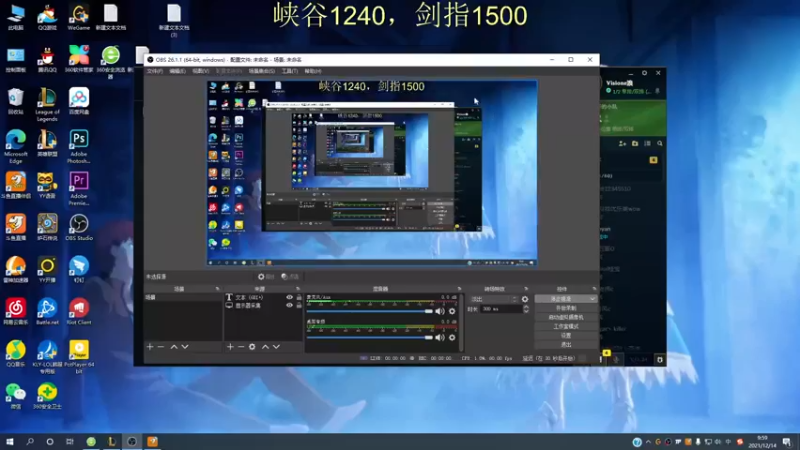Open source properties gear in the sources toolbar
Screen dimensions: 800x450
(252, 347)
